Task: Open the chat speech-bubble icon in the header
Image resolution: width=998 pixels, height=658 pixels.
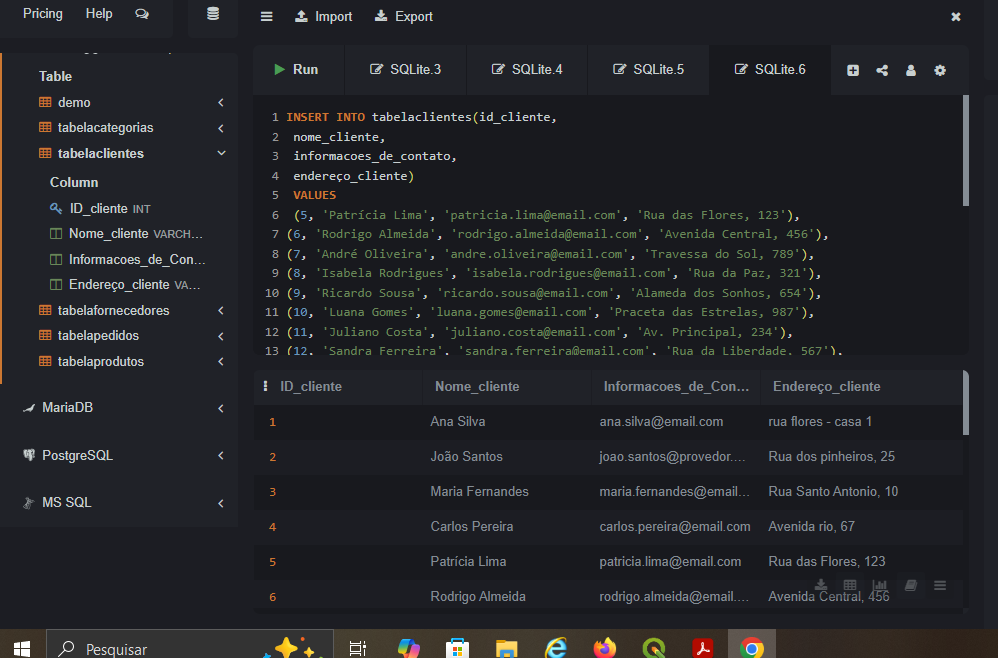Action: [142, 14]
